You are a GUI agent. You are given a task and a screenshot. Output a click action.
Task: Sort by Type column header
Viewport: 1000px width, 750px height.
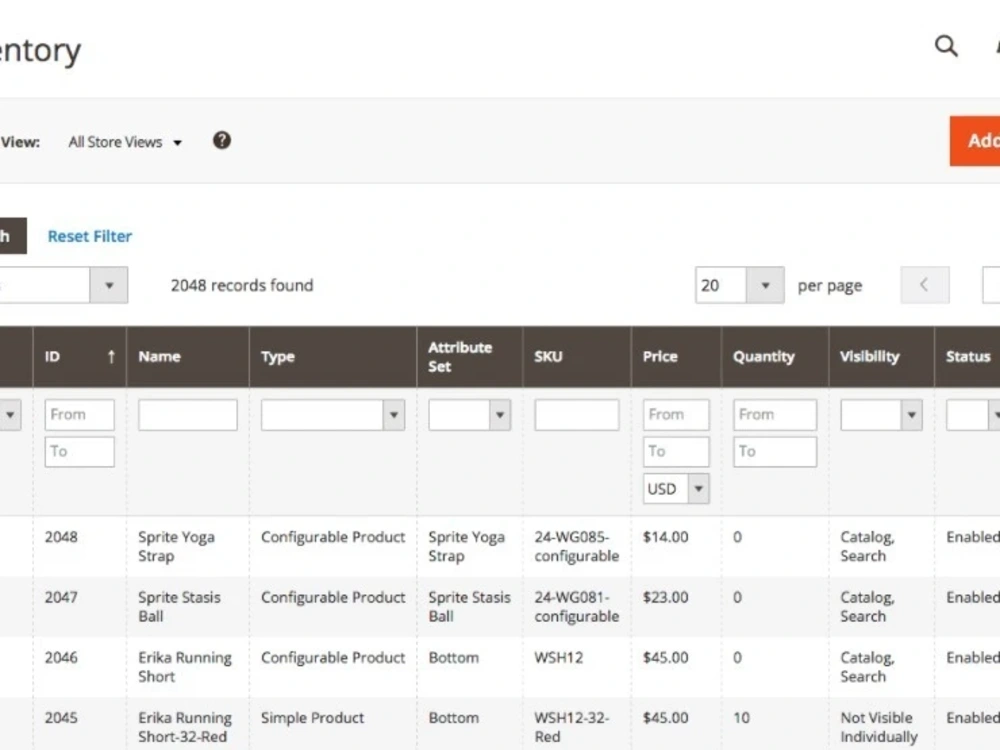(333, 357)
